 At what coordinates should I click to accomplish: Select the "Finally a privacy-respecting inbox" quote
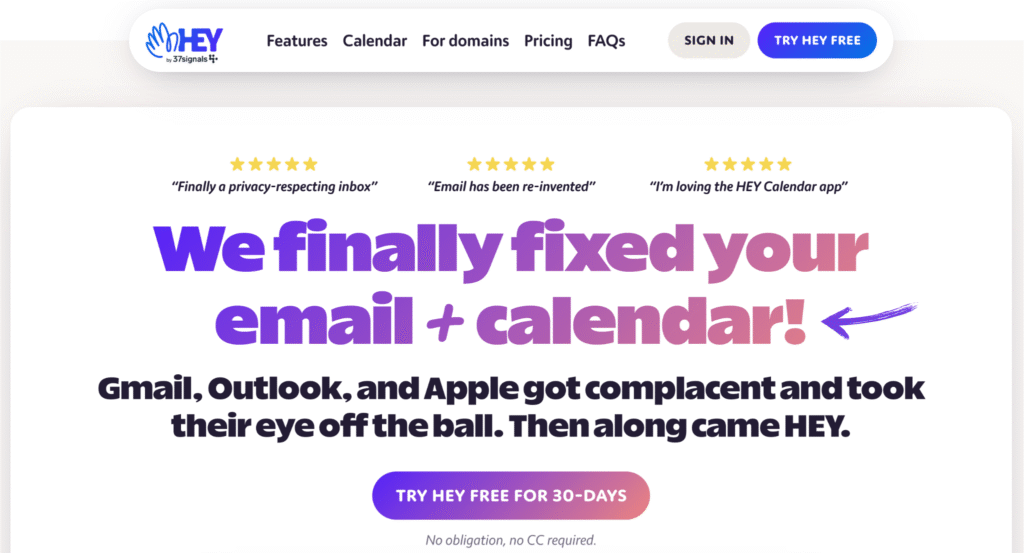[274, 186]
